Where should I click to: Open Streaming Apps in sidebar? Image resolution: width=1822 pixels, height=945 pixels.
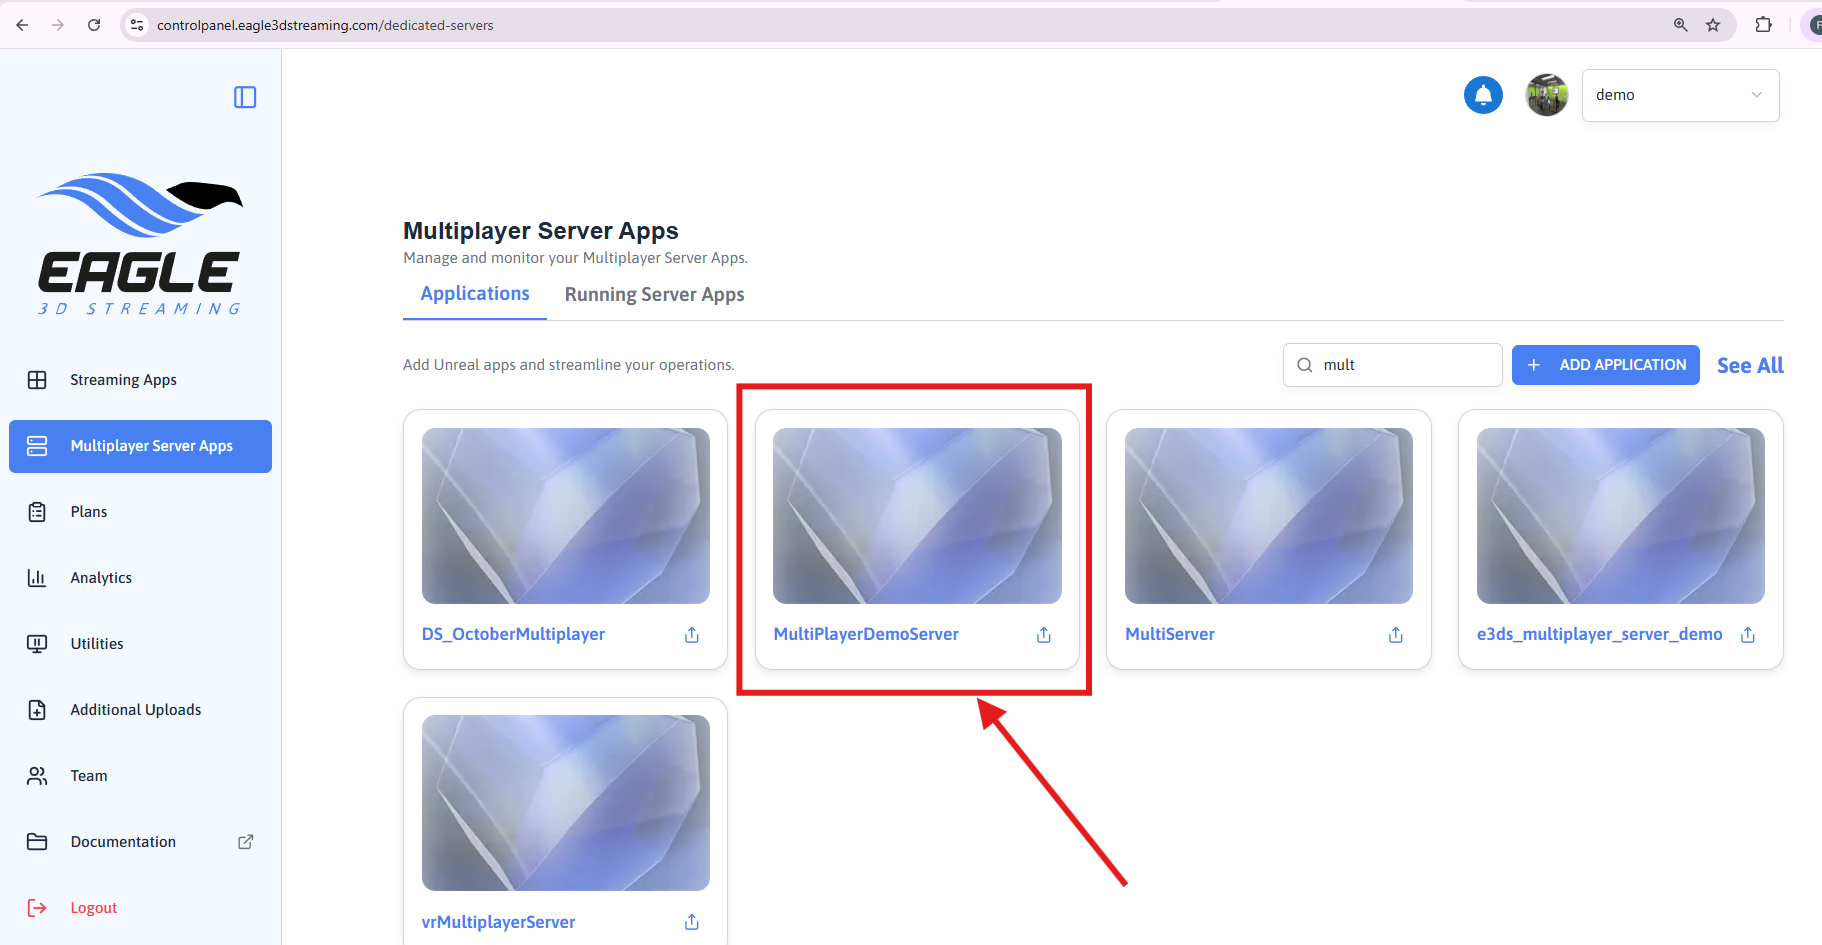tap(123, 380)
